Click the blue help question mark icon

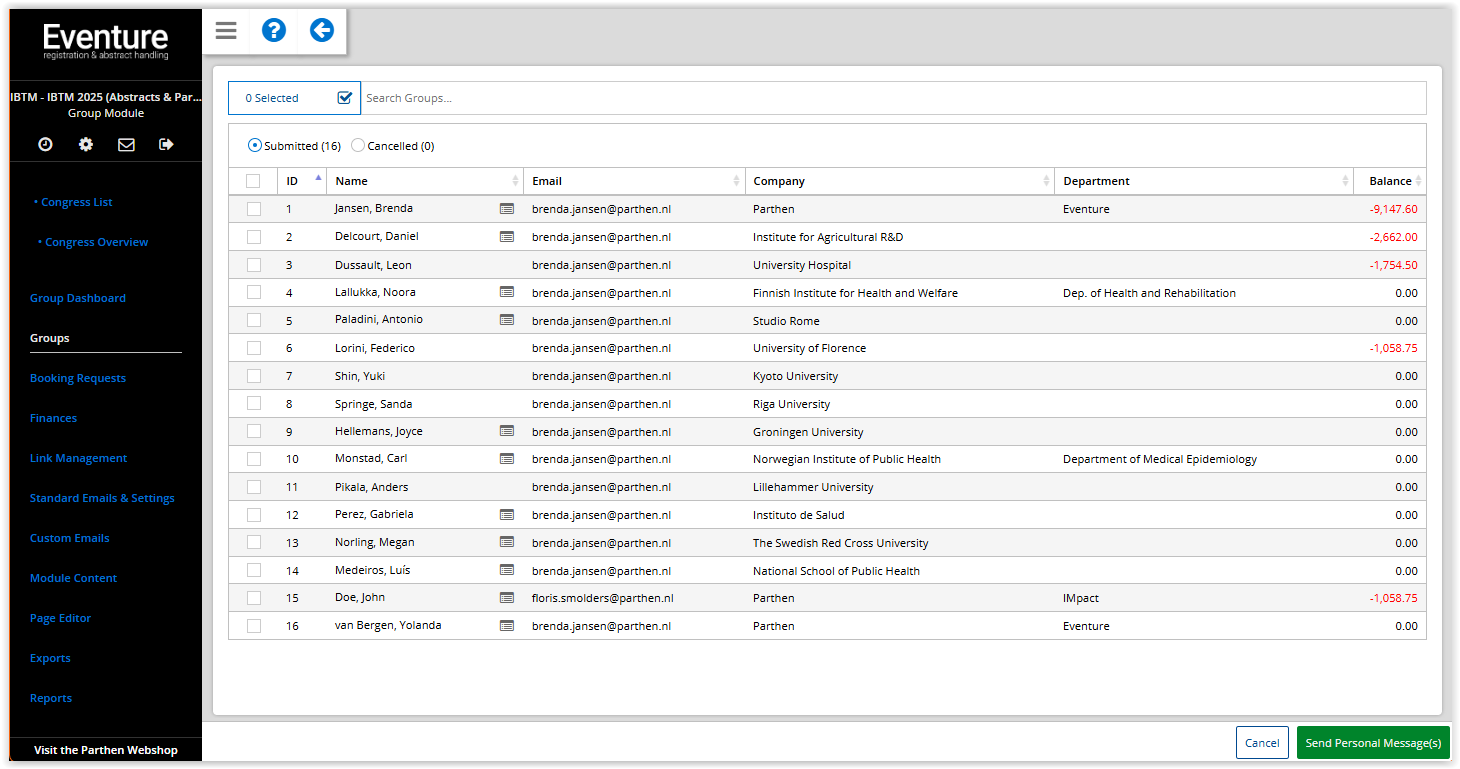[274, 31]
